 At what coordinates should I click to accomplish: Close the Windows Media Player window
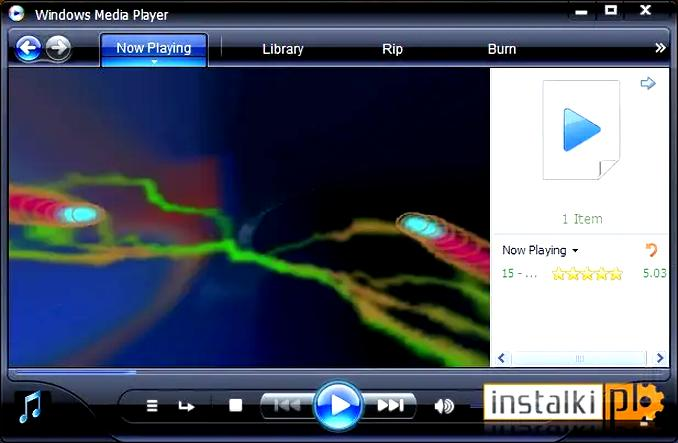645,10
